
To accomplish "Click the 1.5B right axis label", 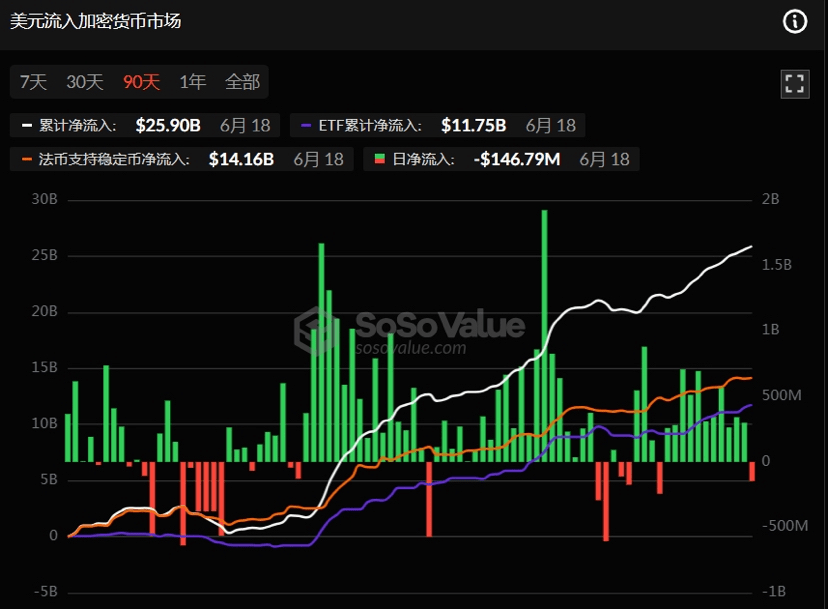I will click(x=777, y=265).
